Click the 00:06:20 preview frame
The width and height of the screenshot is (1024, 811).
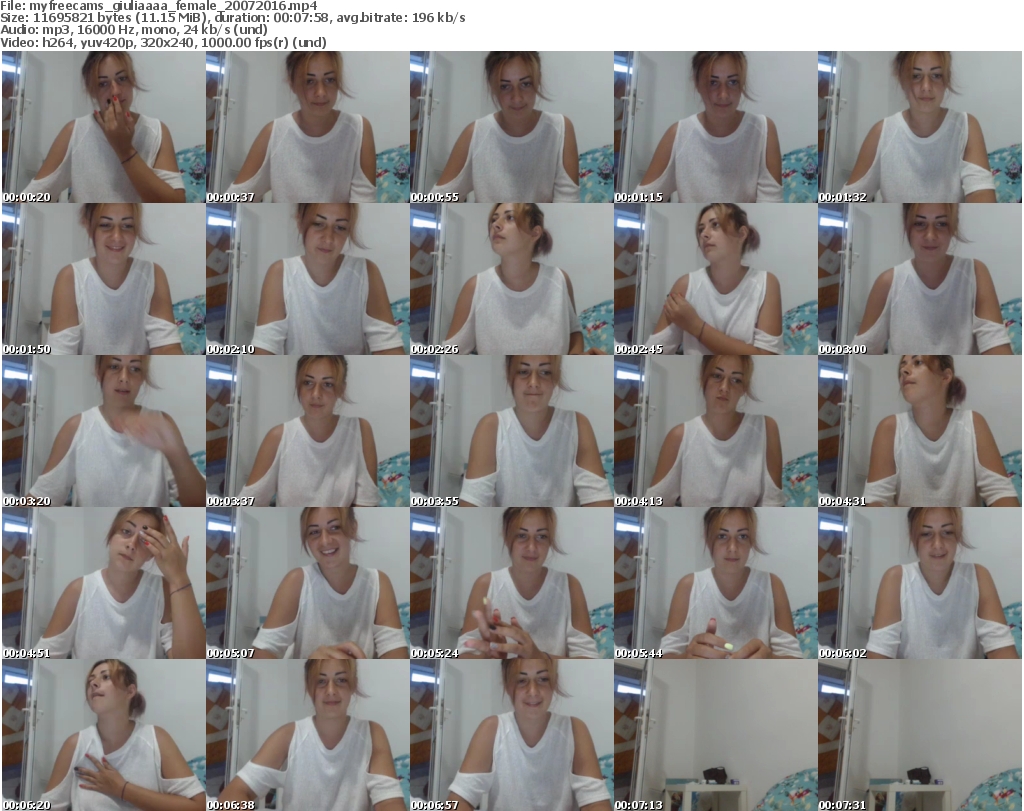pyautogui.click(x=104, y=735)
